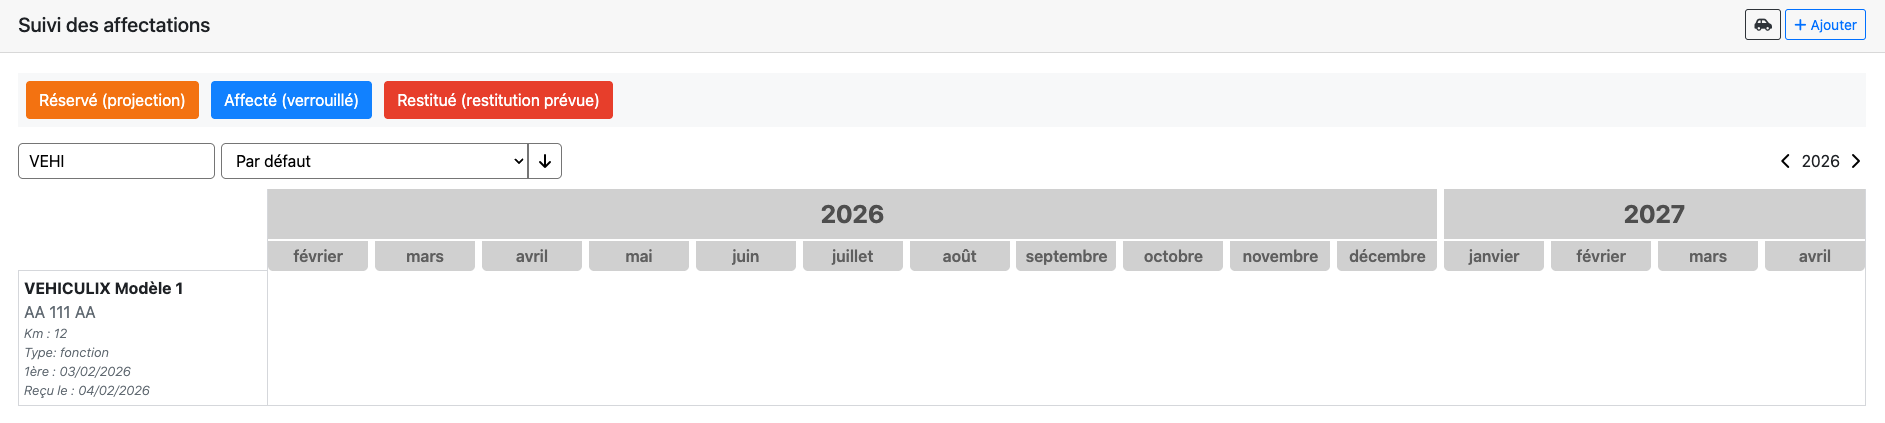Click the VEHI search field
This screenshot has width=1885, height=423.
pyautogui.click(x=116, y=161)
